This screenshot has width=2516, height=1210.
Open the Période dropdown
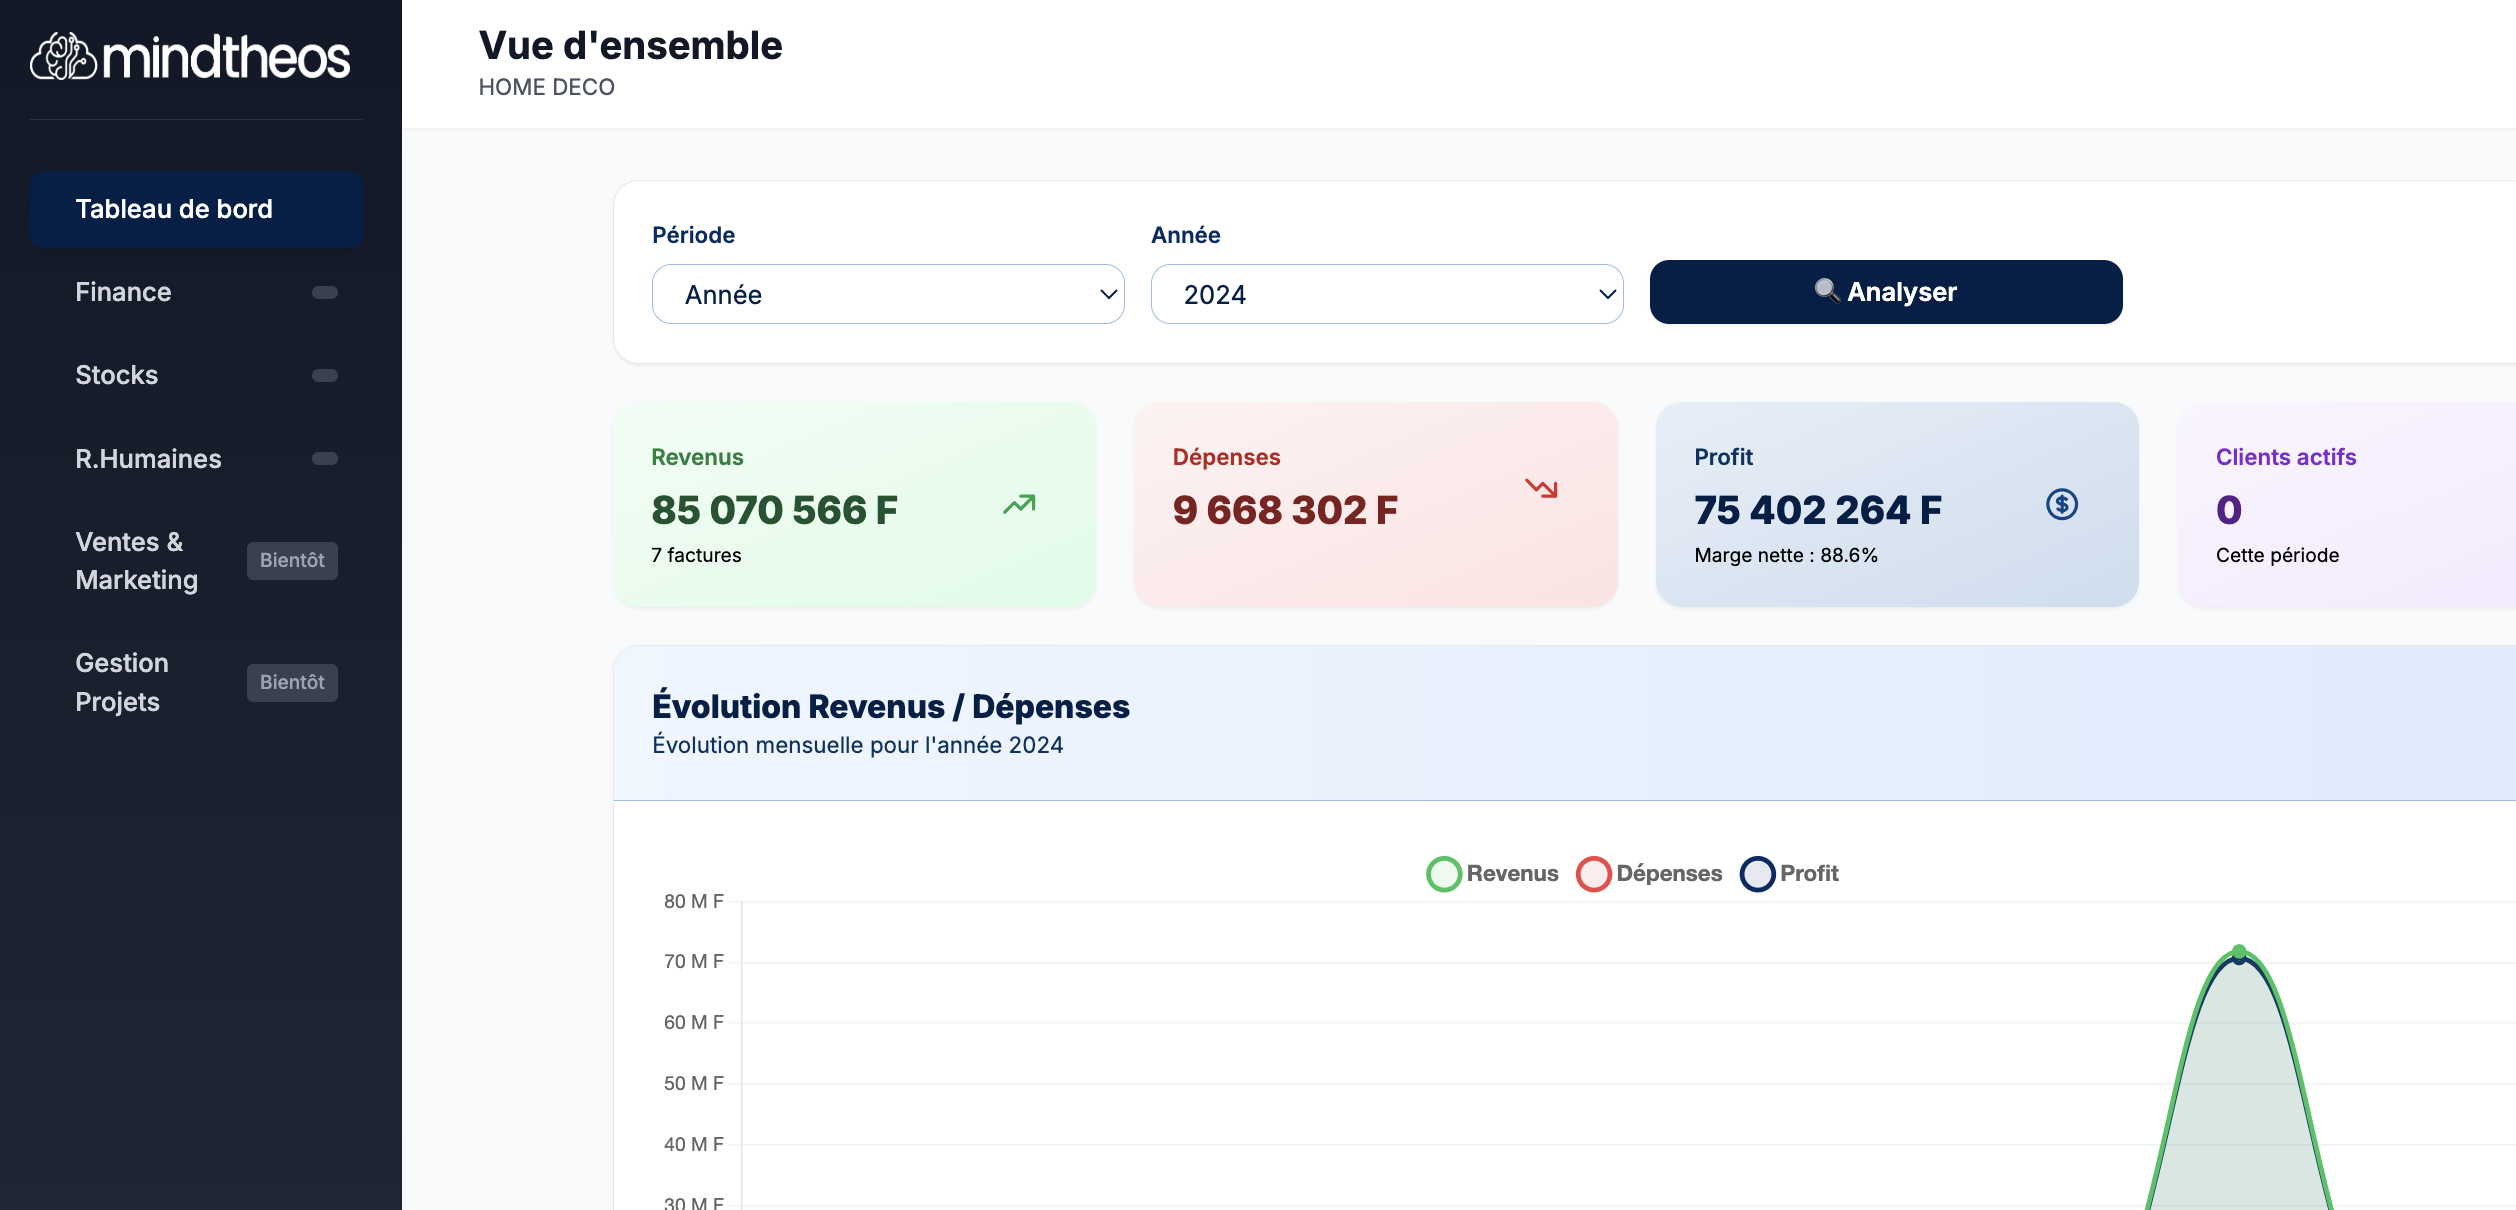pyautogui.click(x=888, y=294)
